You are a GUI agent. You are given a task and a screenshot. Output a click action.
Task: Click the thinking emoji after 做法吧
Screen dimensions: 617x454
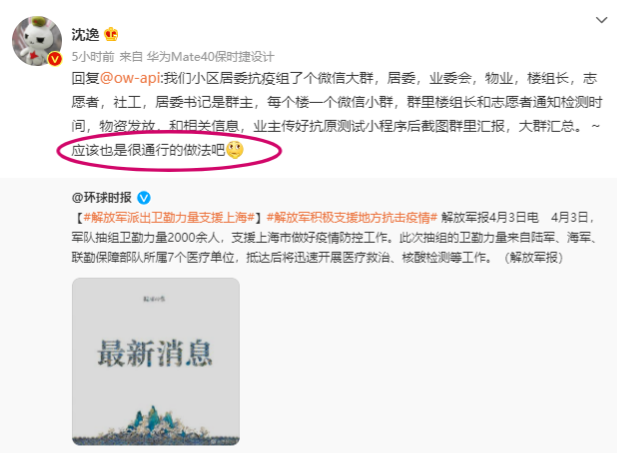coord(235,150)
